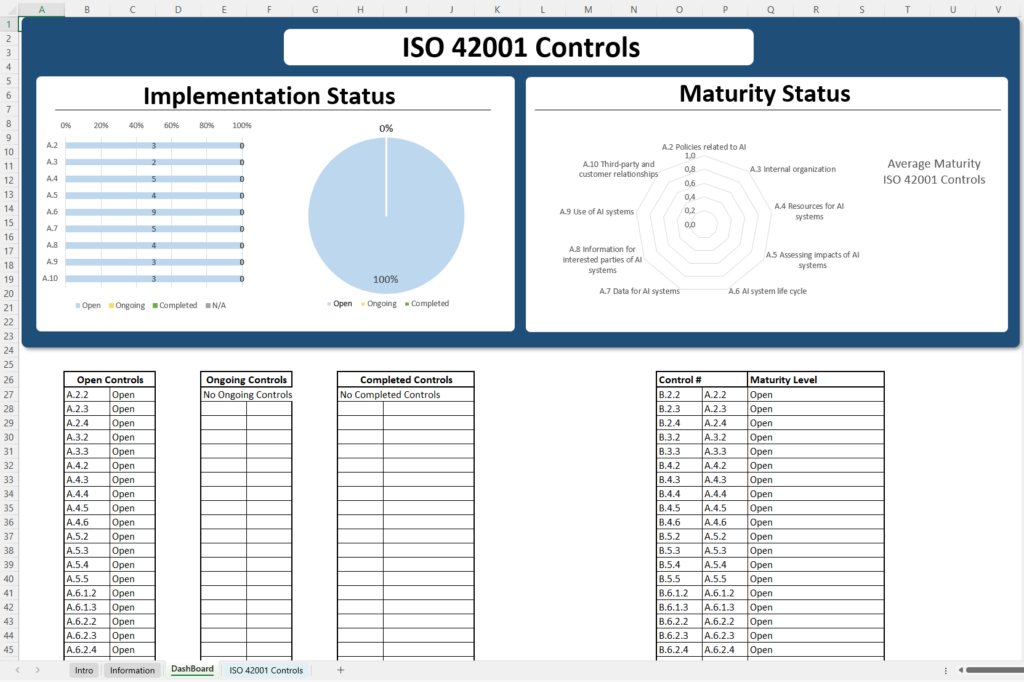Switch to the Information sheet tab
Screen dimensions: 1024x682
132,670
